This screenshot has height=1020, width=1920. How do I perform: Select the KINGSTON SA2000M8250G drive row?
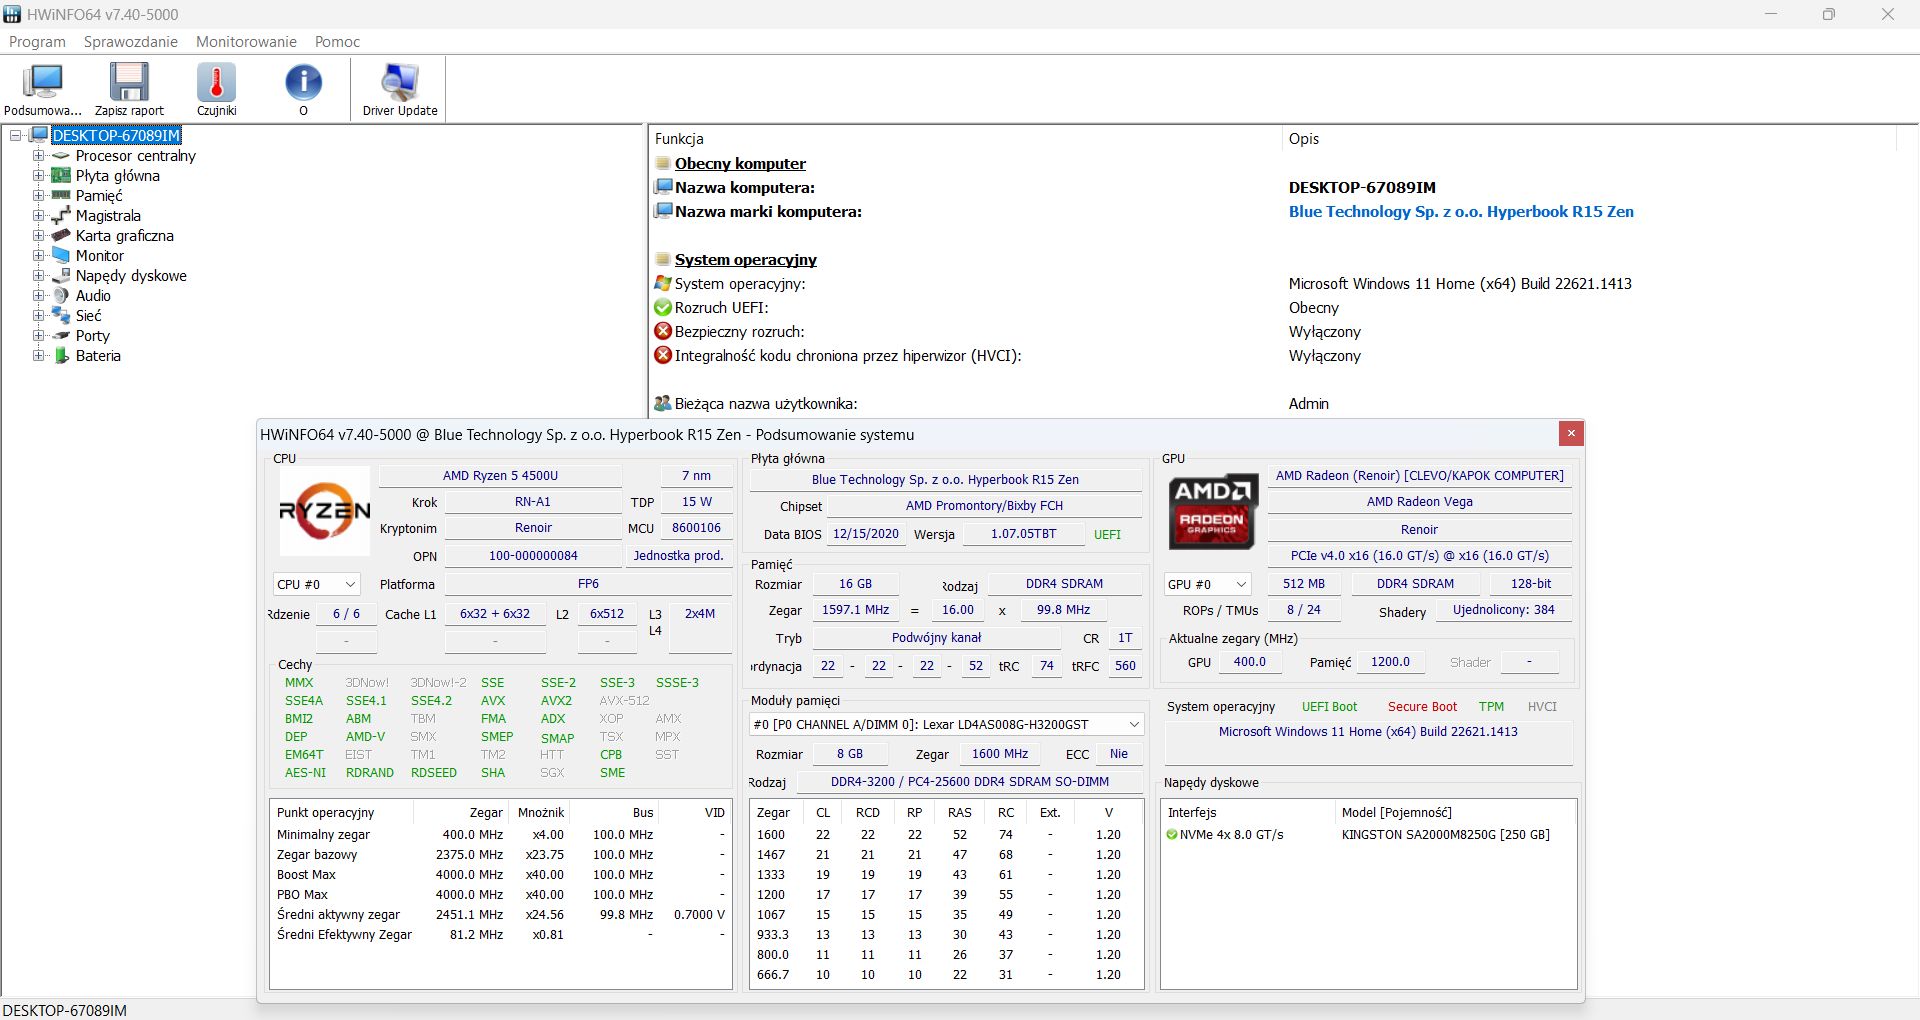click(1368, 835)
